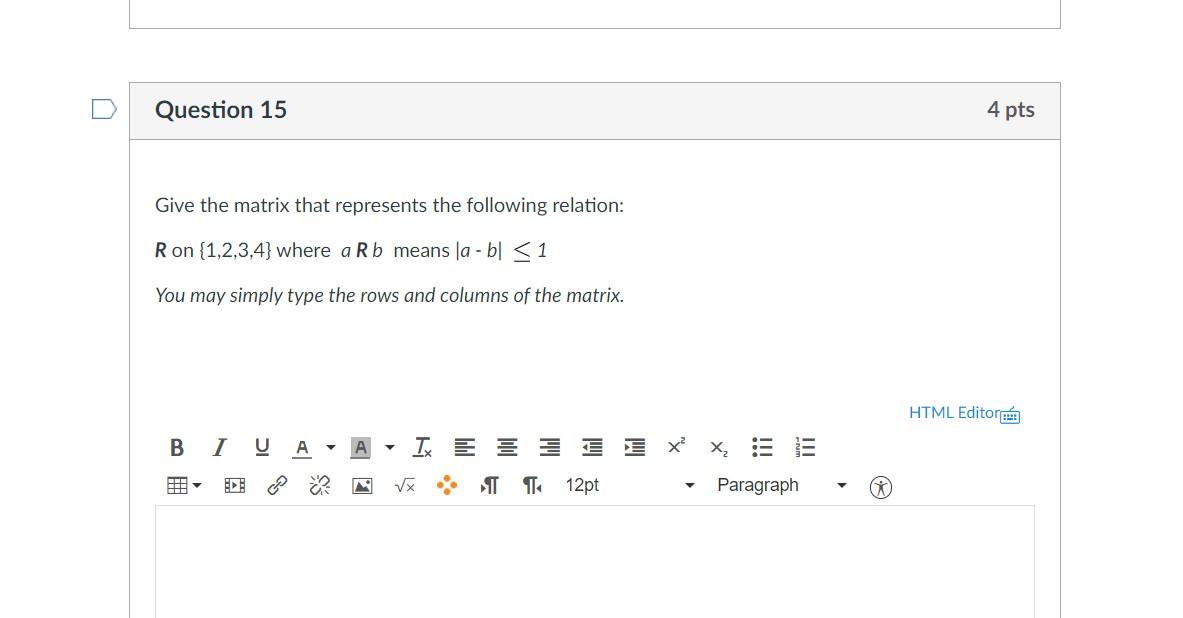Embed an image
Viewport: 1183px width, 618px height.
[362, 486]
